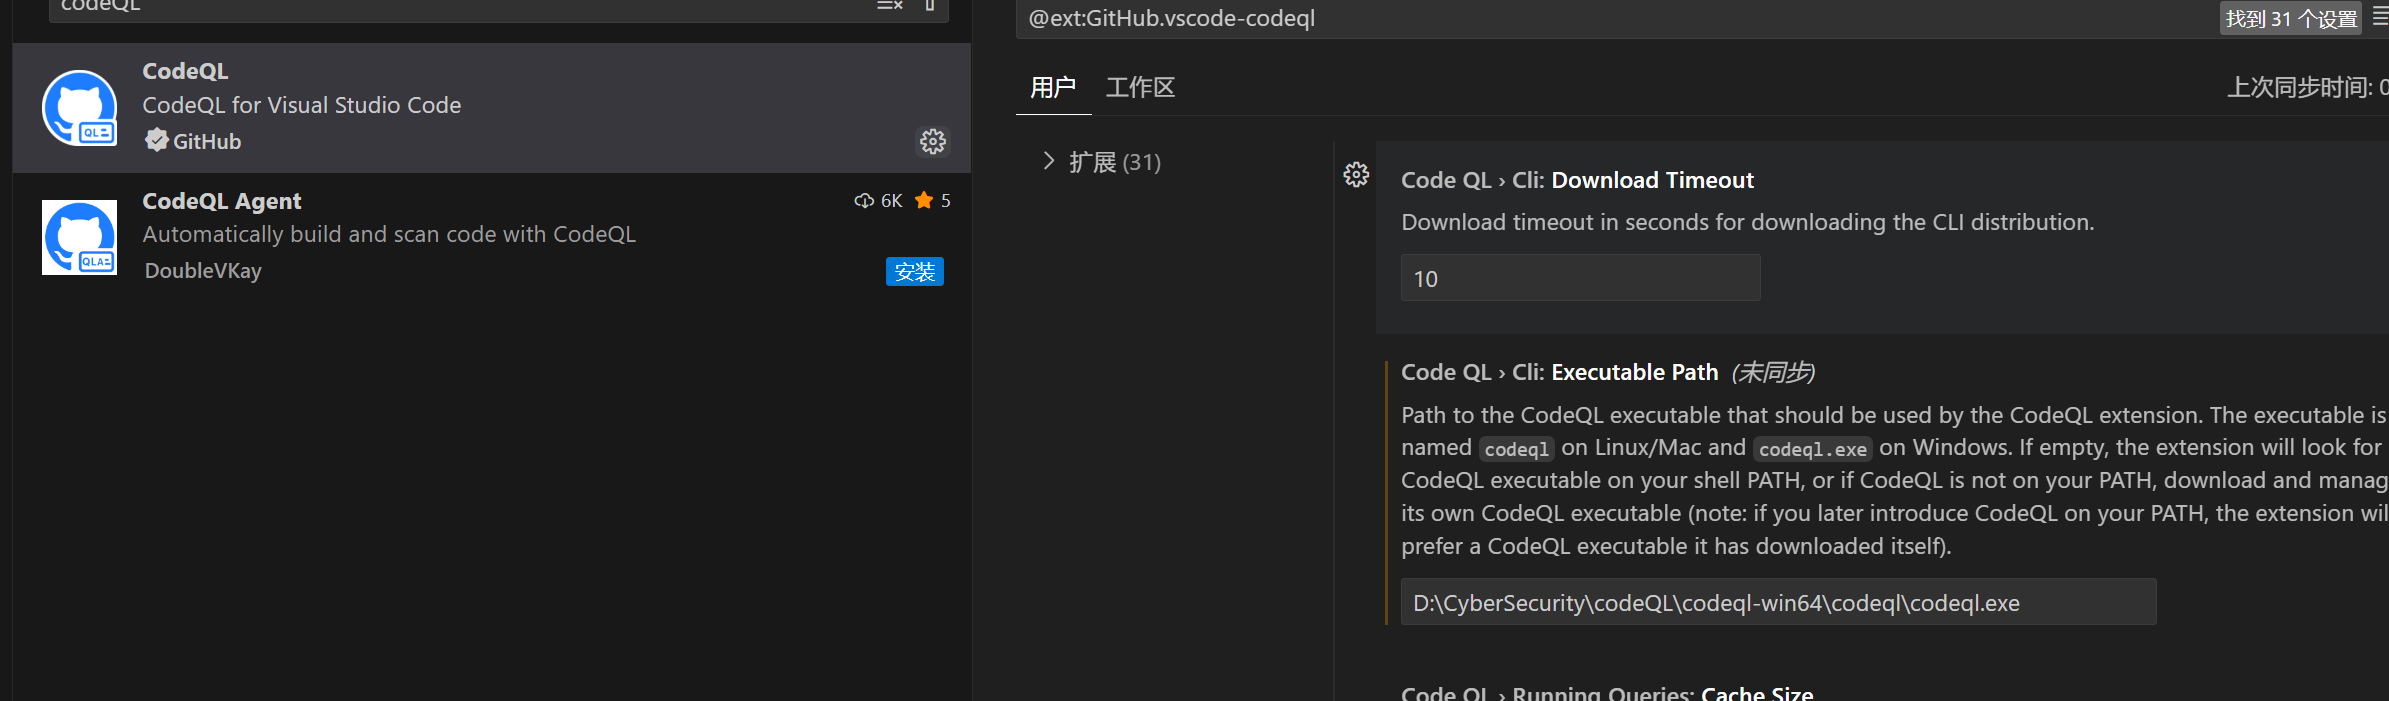Viewport: 2389px width, 701px height.
Task: Click the CodeQL extension logo
Action: coord(80,108)
